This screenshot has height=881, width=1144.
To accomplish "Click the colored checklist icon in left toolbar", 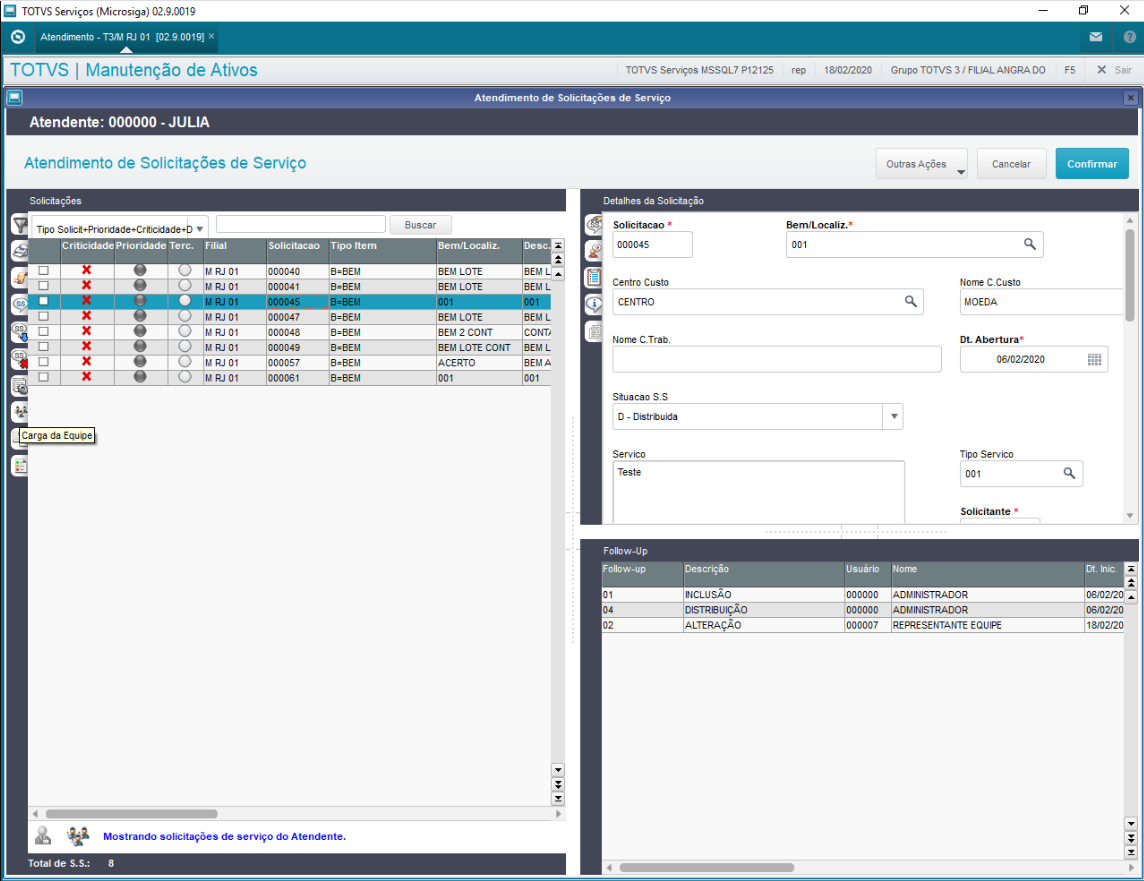I will pos(20,466).
